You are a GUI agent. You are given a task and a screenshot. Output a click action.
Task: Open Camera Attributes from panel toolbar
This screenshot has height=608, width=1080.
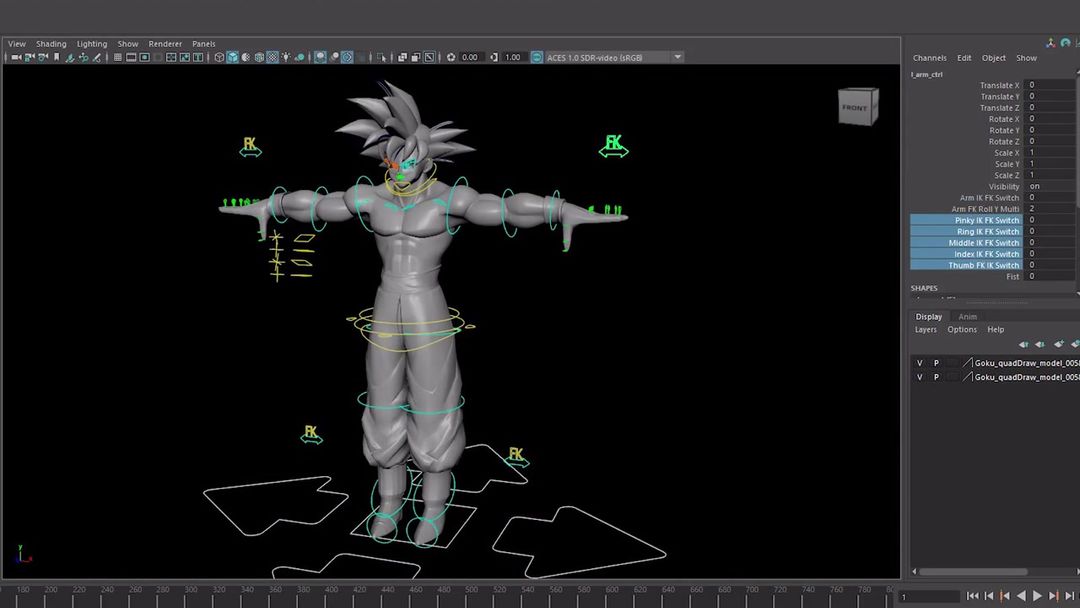coord(43,57)
